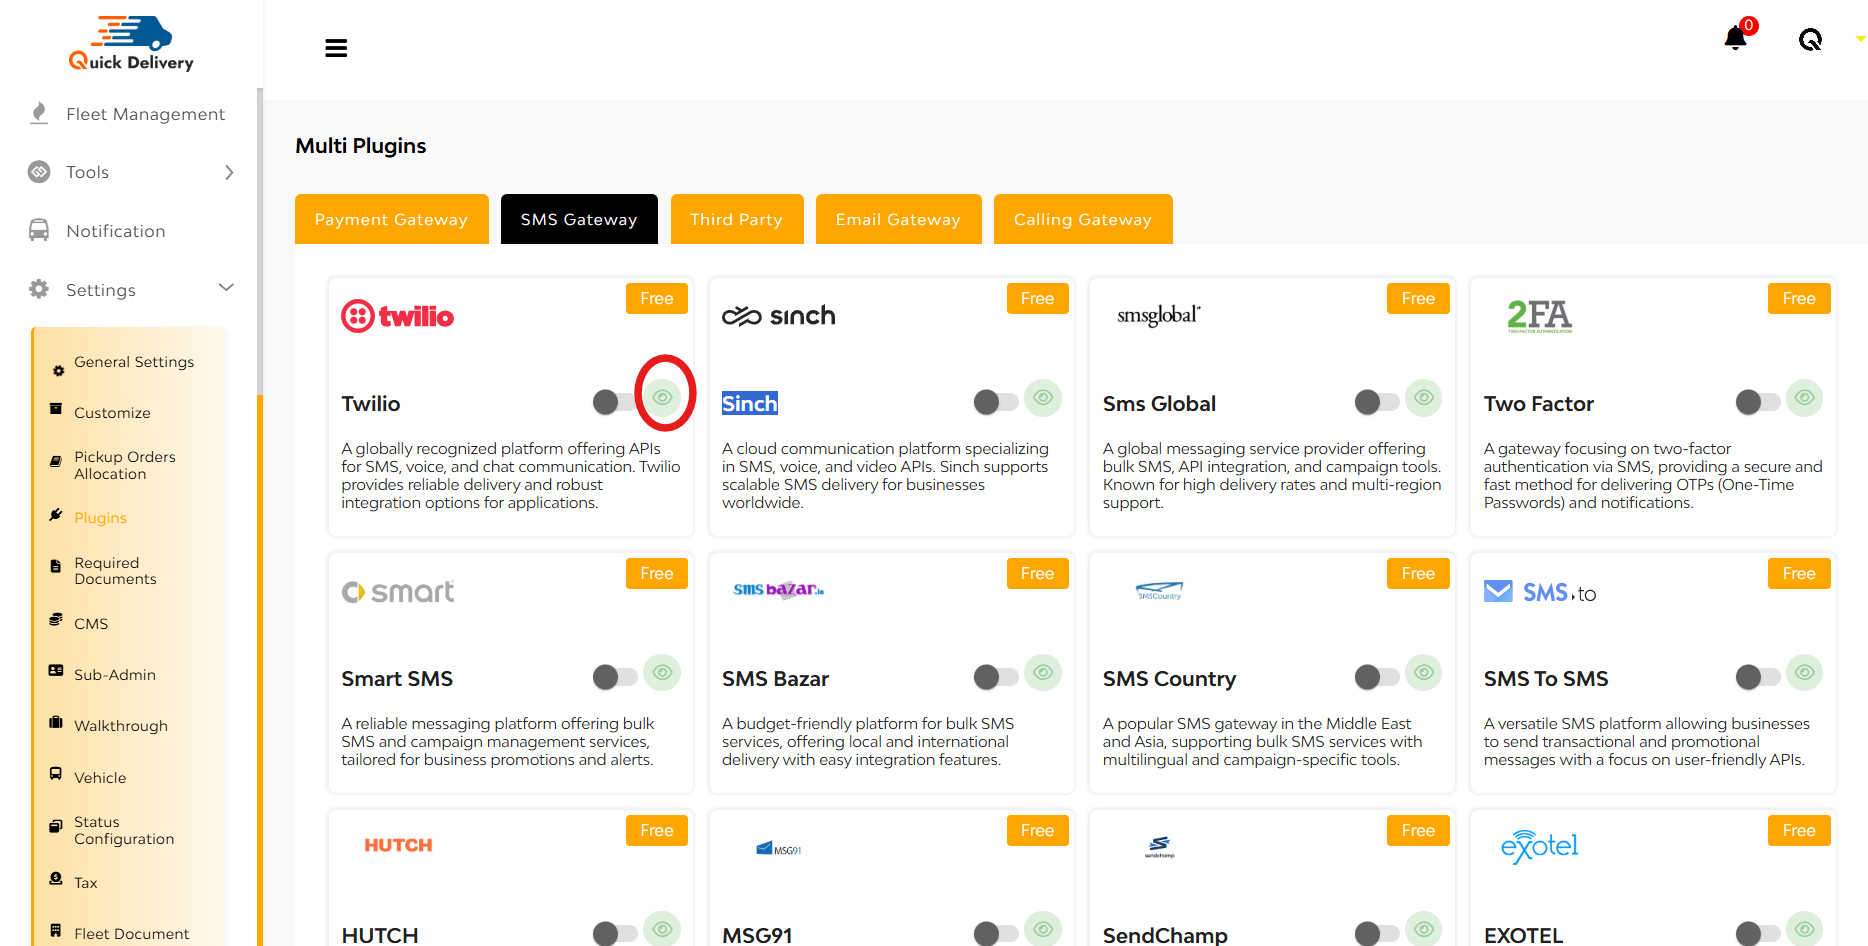Image resolution: width=1868 pixels, height=946 pixels.
Task: View HUTCH details eye icon
Action: [x=662, y=929]
